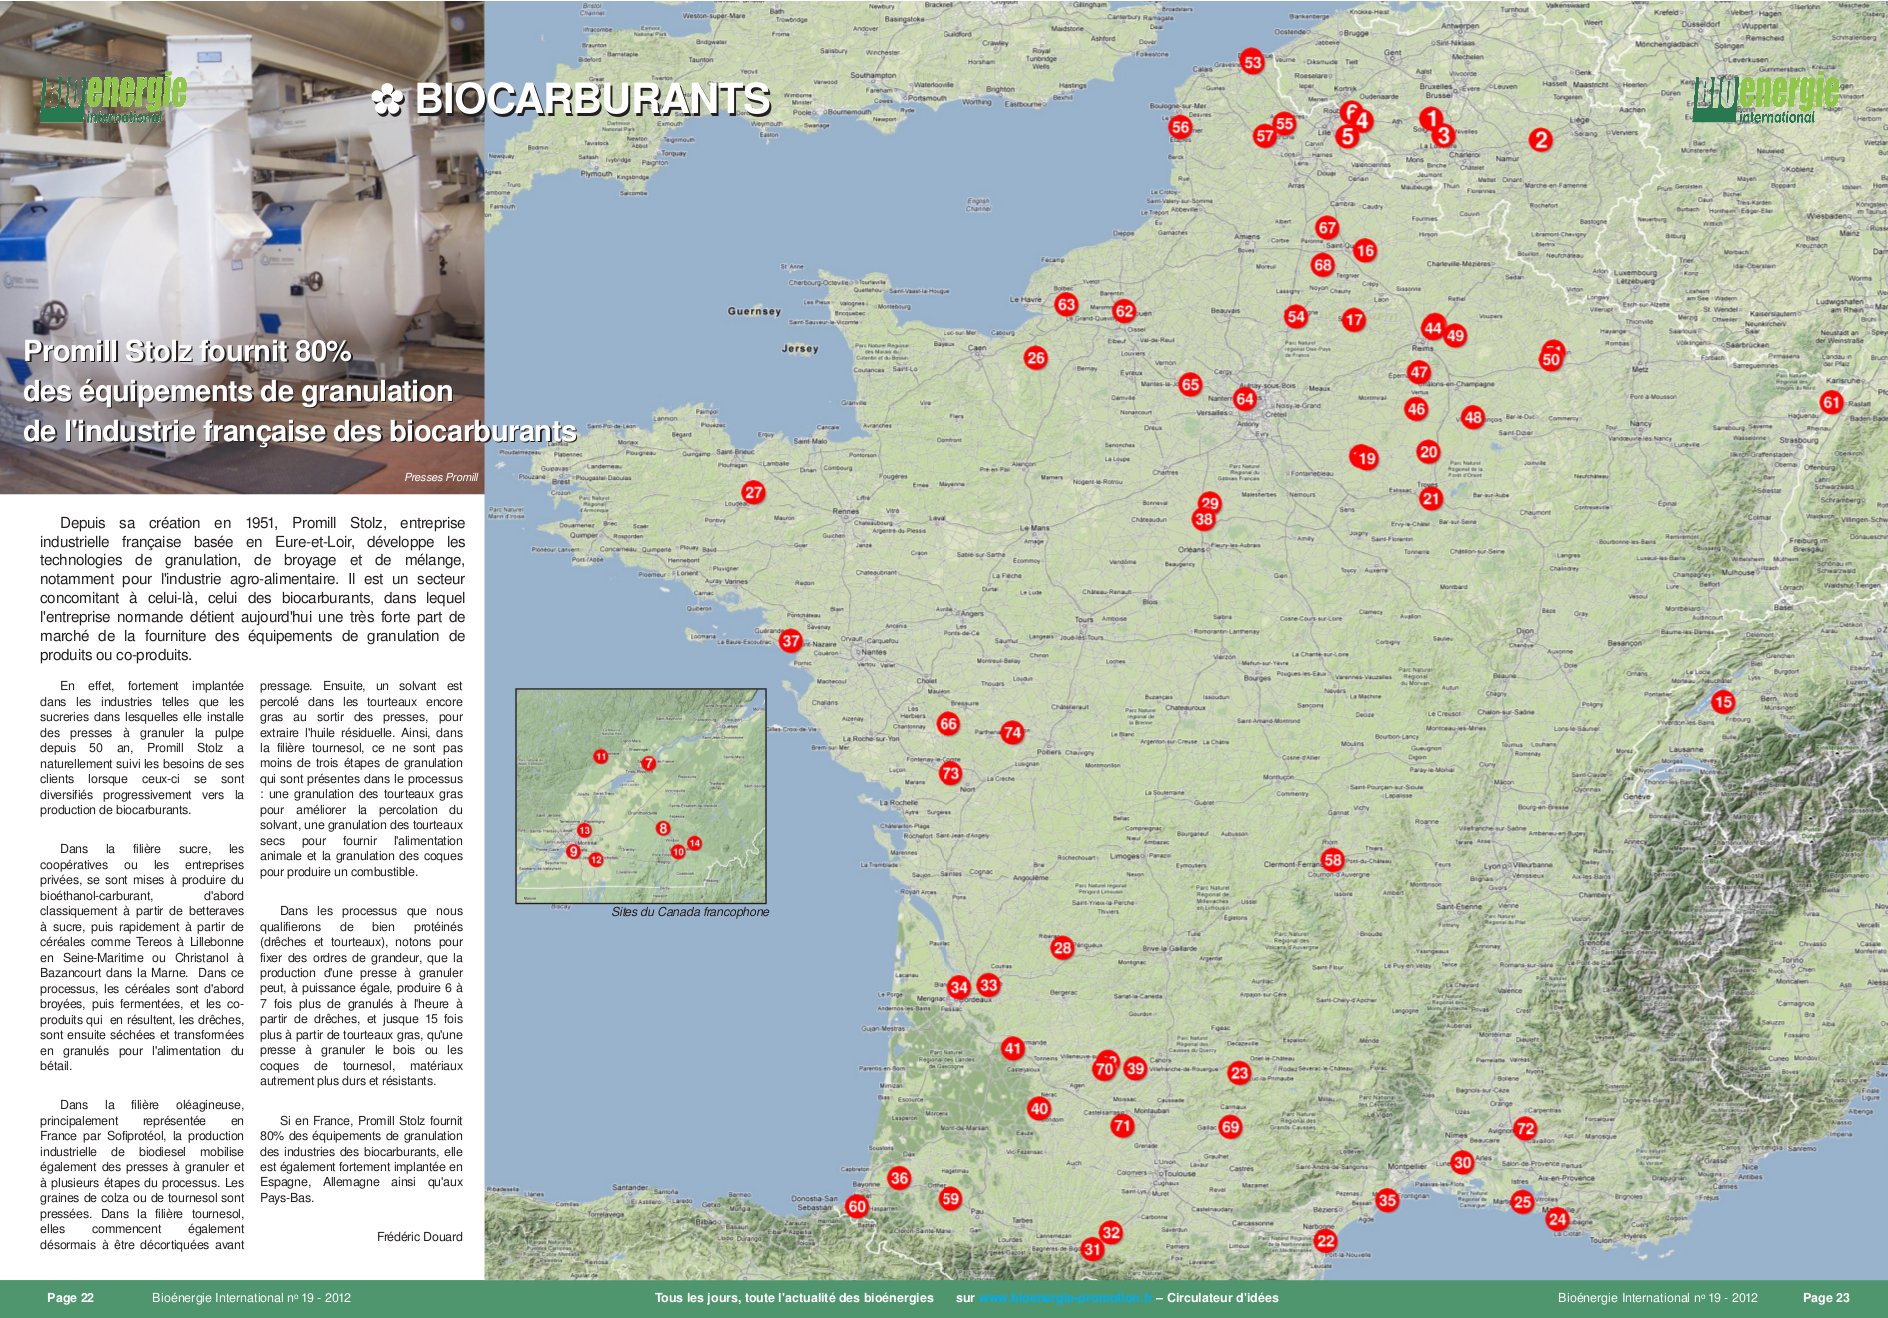Select map marker 39
This screenshot has height=1318, width=1888.
(1134, 1068)
